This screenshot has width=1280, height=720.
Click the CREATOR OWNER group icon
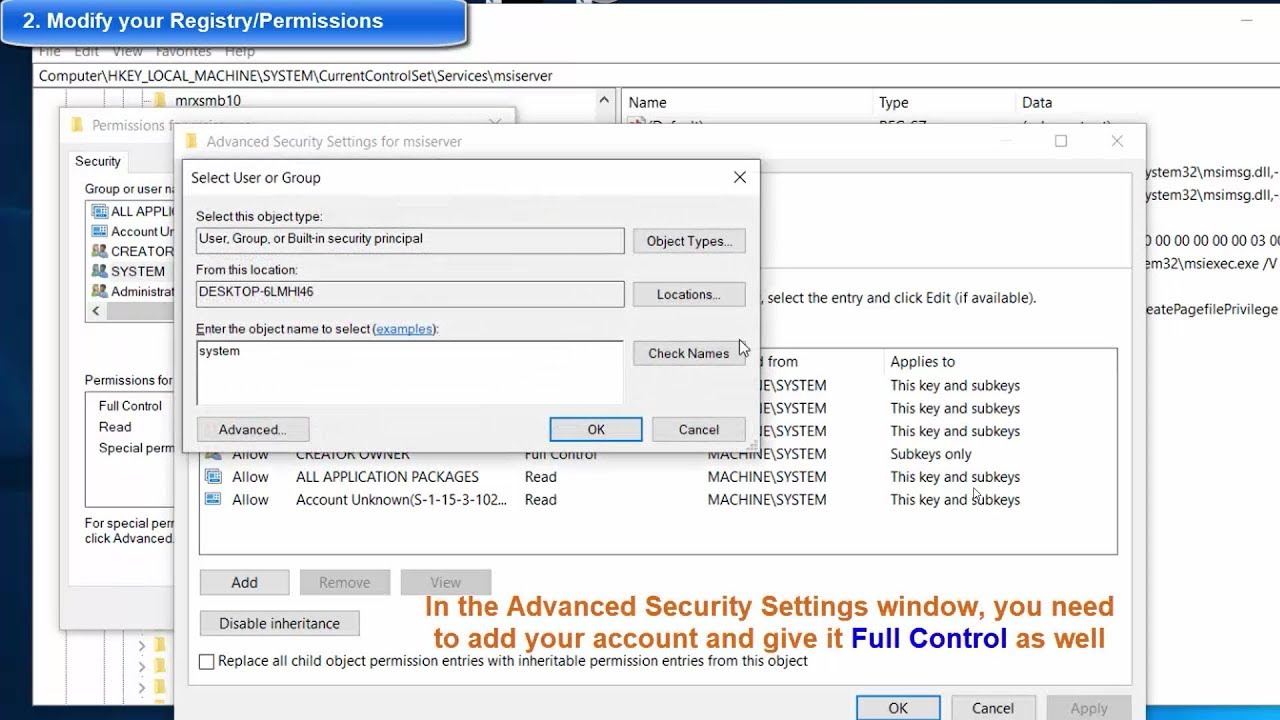(99, 251)
